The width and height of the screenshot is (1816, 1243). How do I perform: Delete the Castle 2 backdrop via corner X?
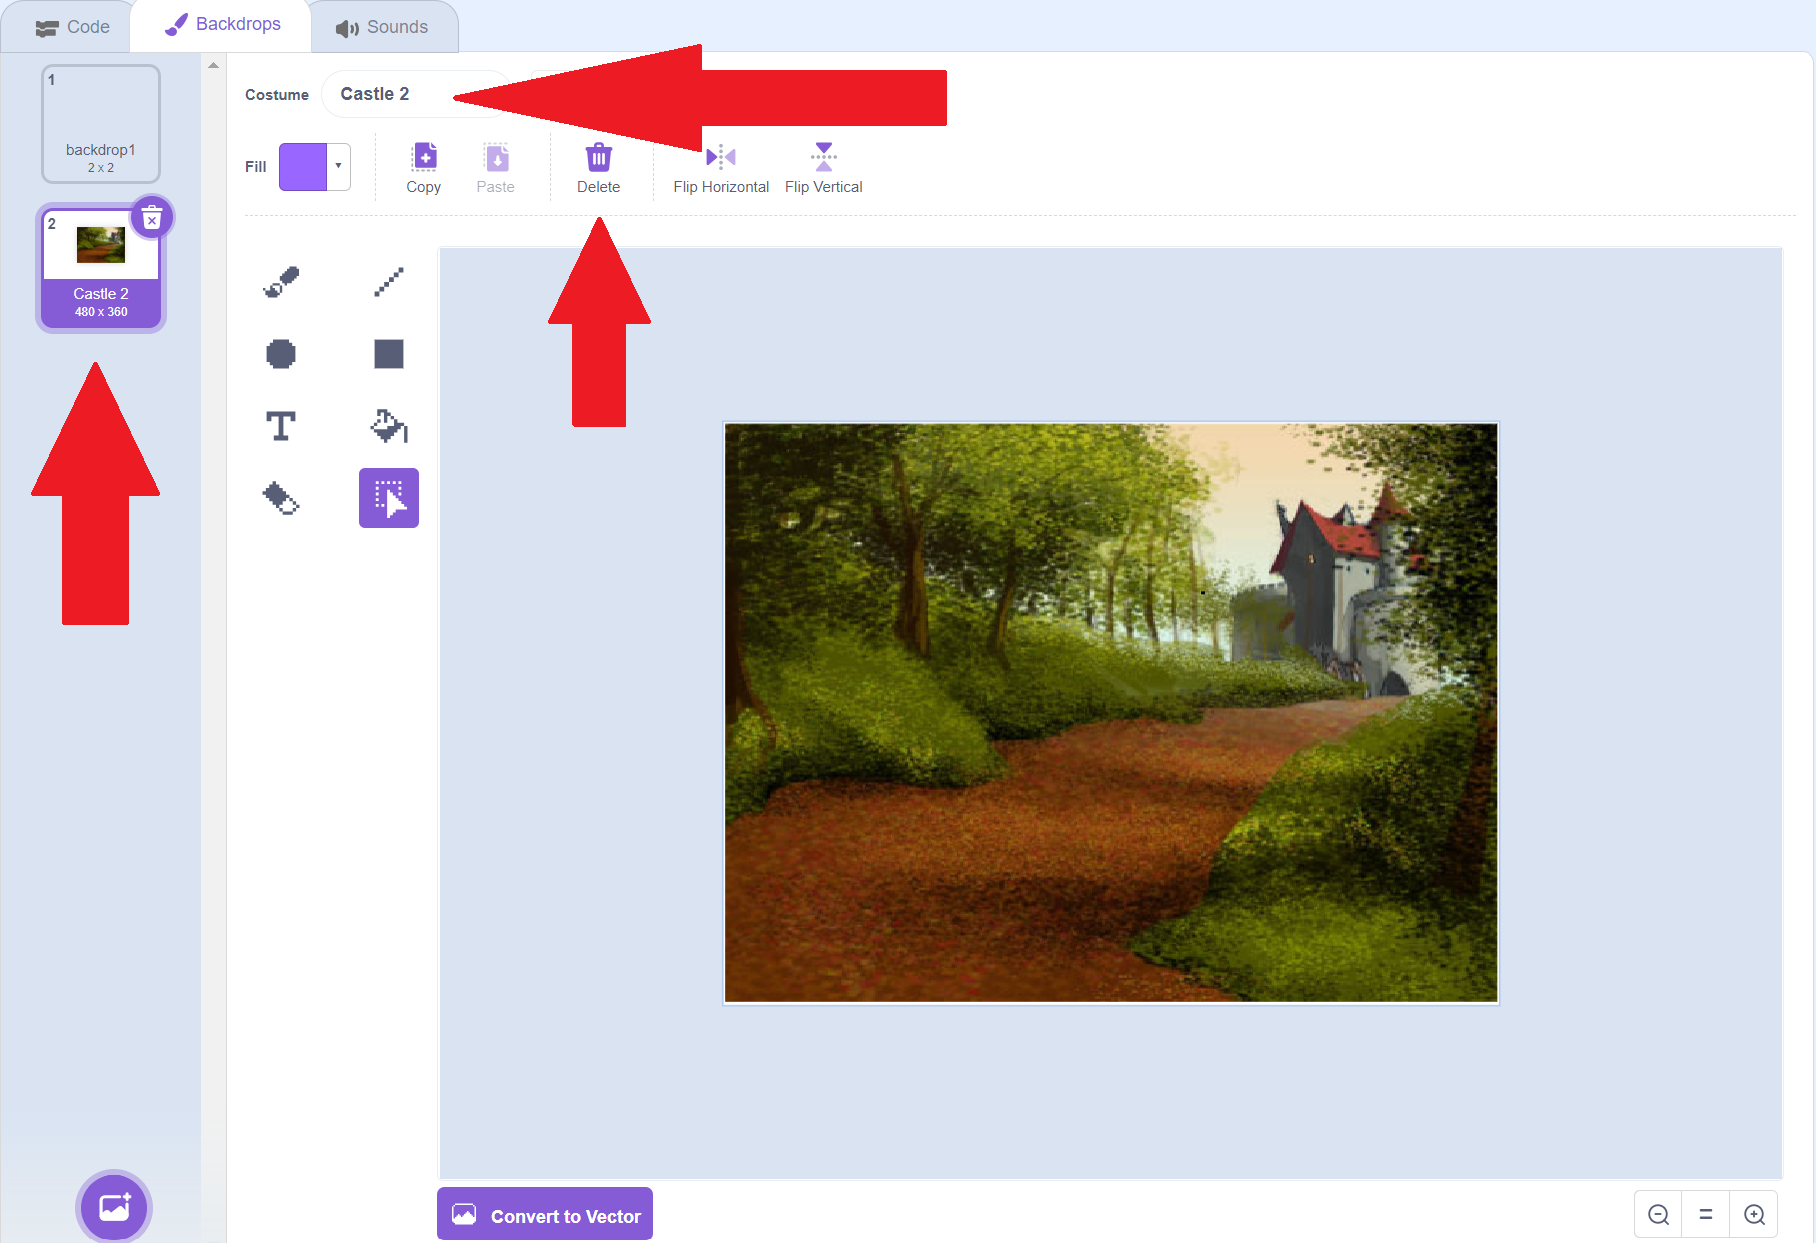click(152, 217)
